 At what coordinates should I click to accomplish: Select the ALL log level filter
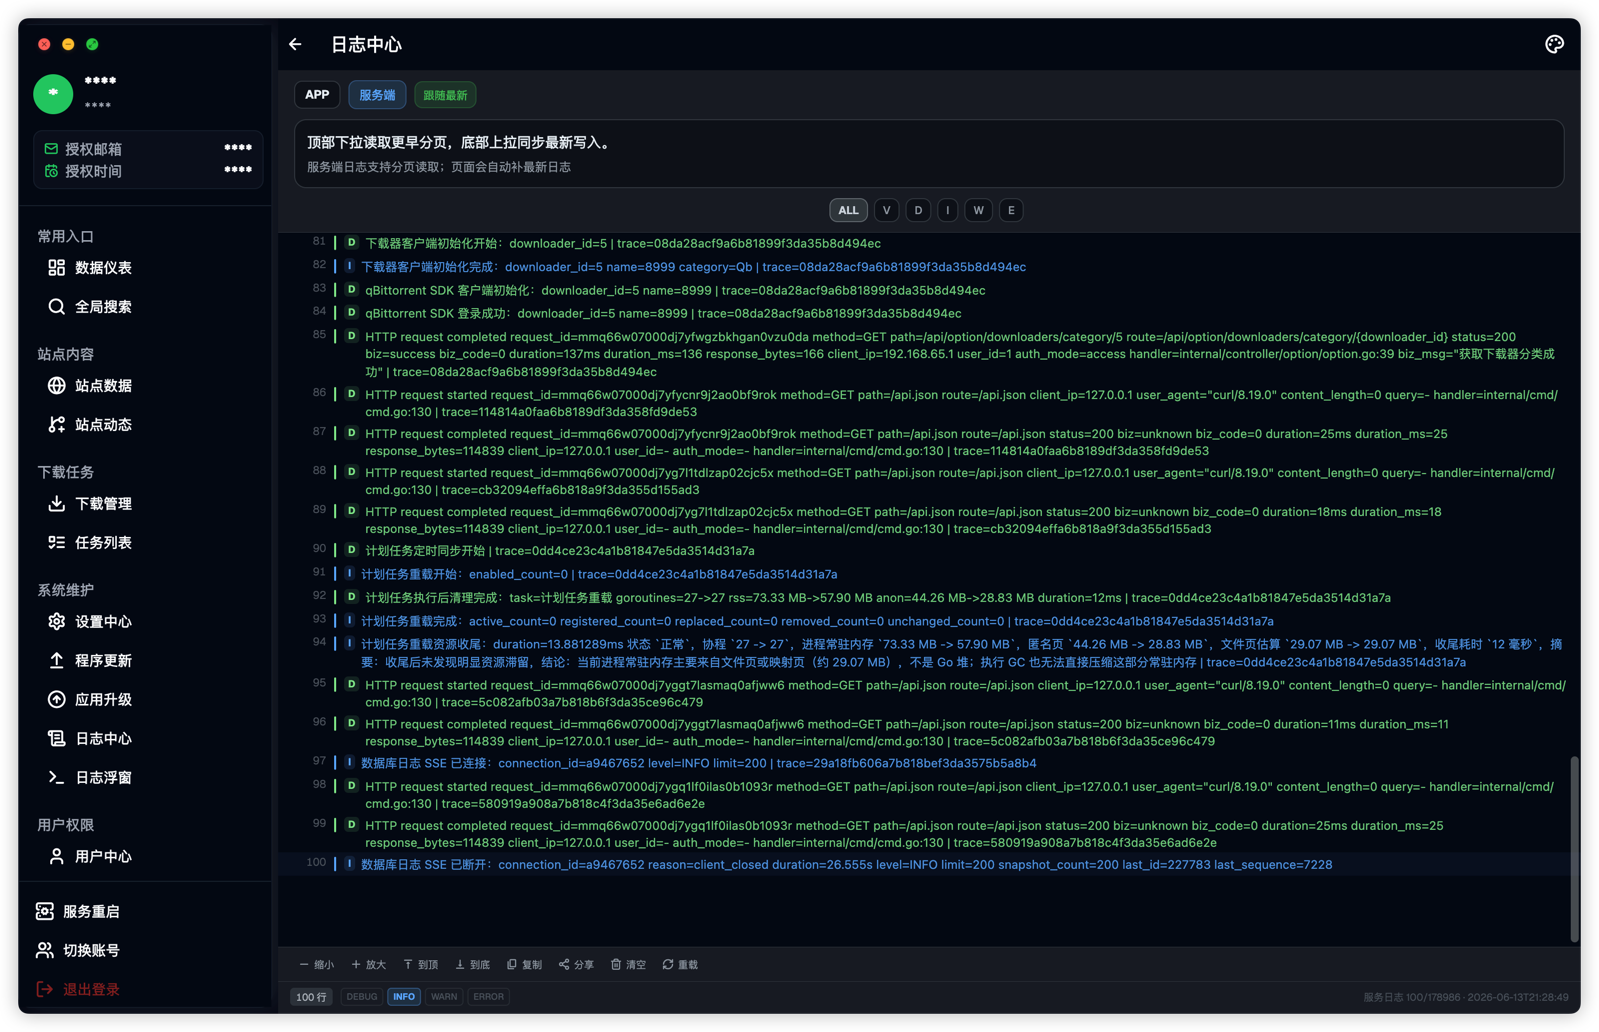[x=848, y=210]
